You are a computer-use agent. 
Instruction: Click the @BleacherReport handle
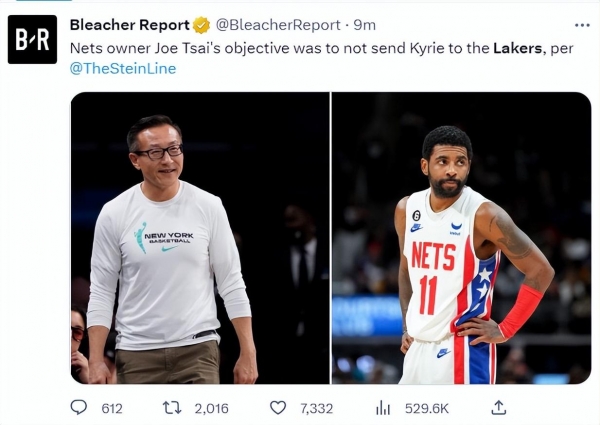coord(278,25)
